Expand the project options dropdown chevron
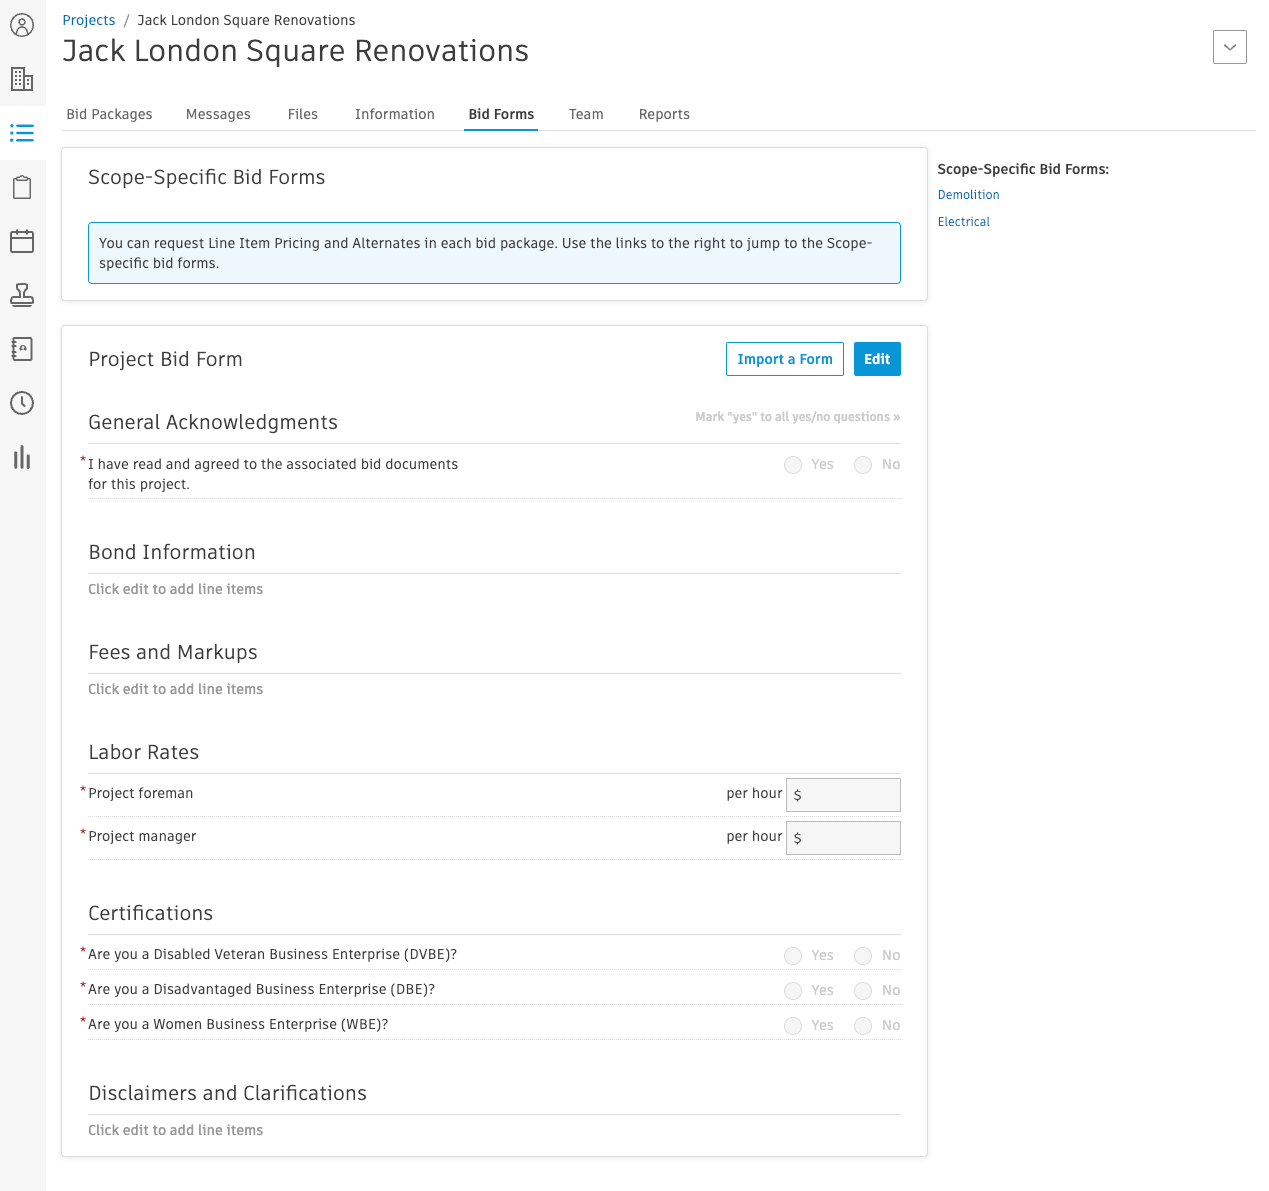Screen dimensions: 1269x1191 click(1229, 47)
